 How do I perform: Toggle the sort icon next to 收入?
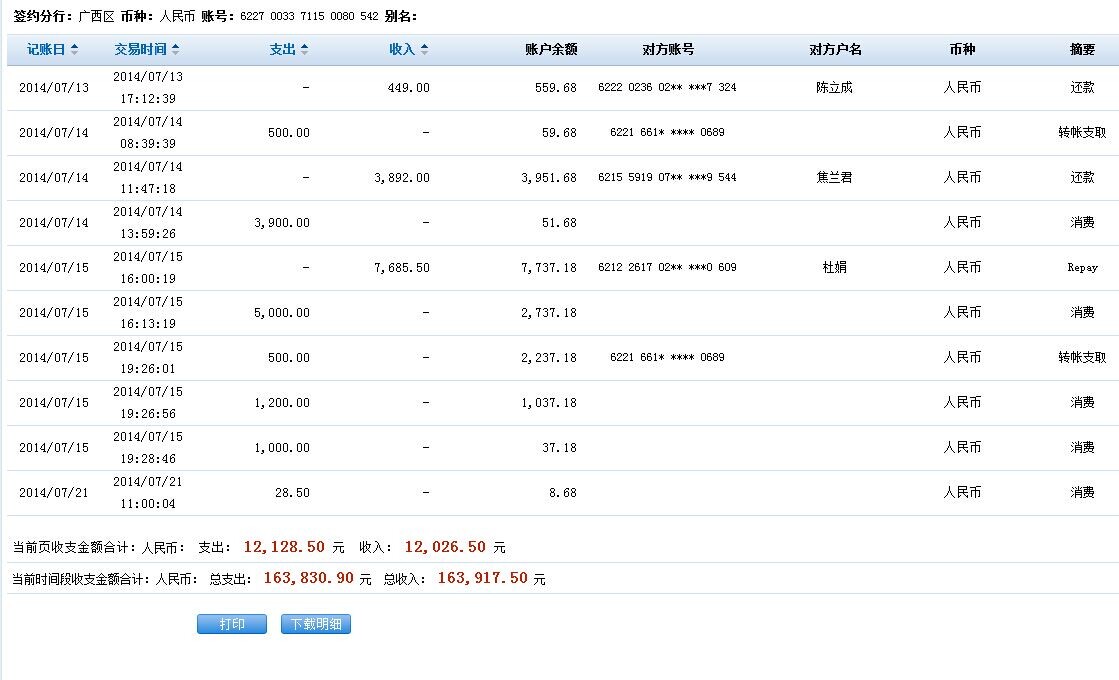[x=424, y=49]
